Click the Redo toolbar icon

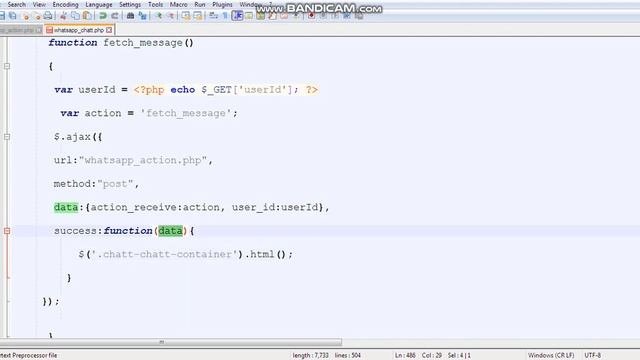tap(115, 16)
